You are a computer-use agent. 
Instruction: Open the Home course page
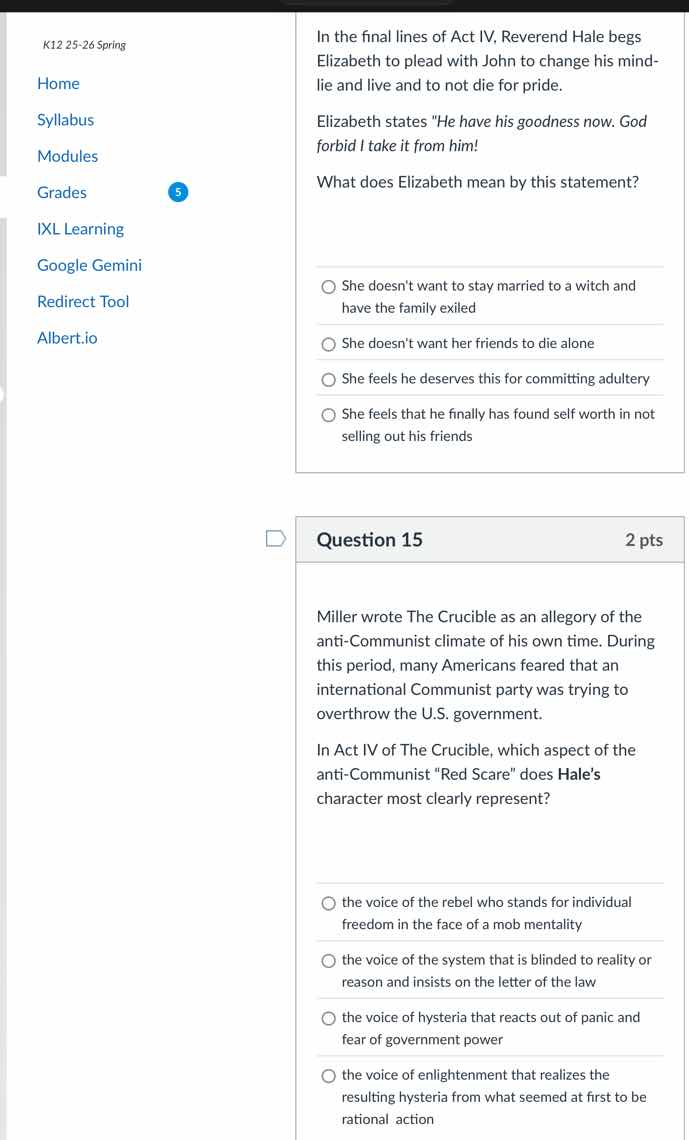pyautogui.click(x=58, y=84)
